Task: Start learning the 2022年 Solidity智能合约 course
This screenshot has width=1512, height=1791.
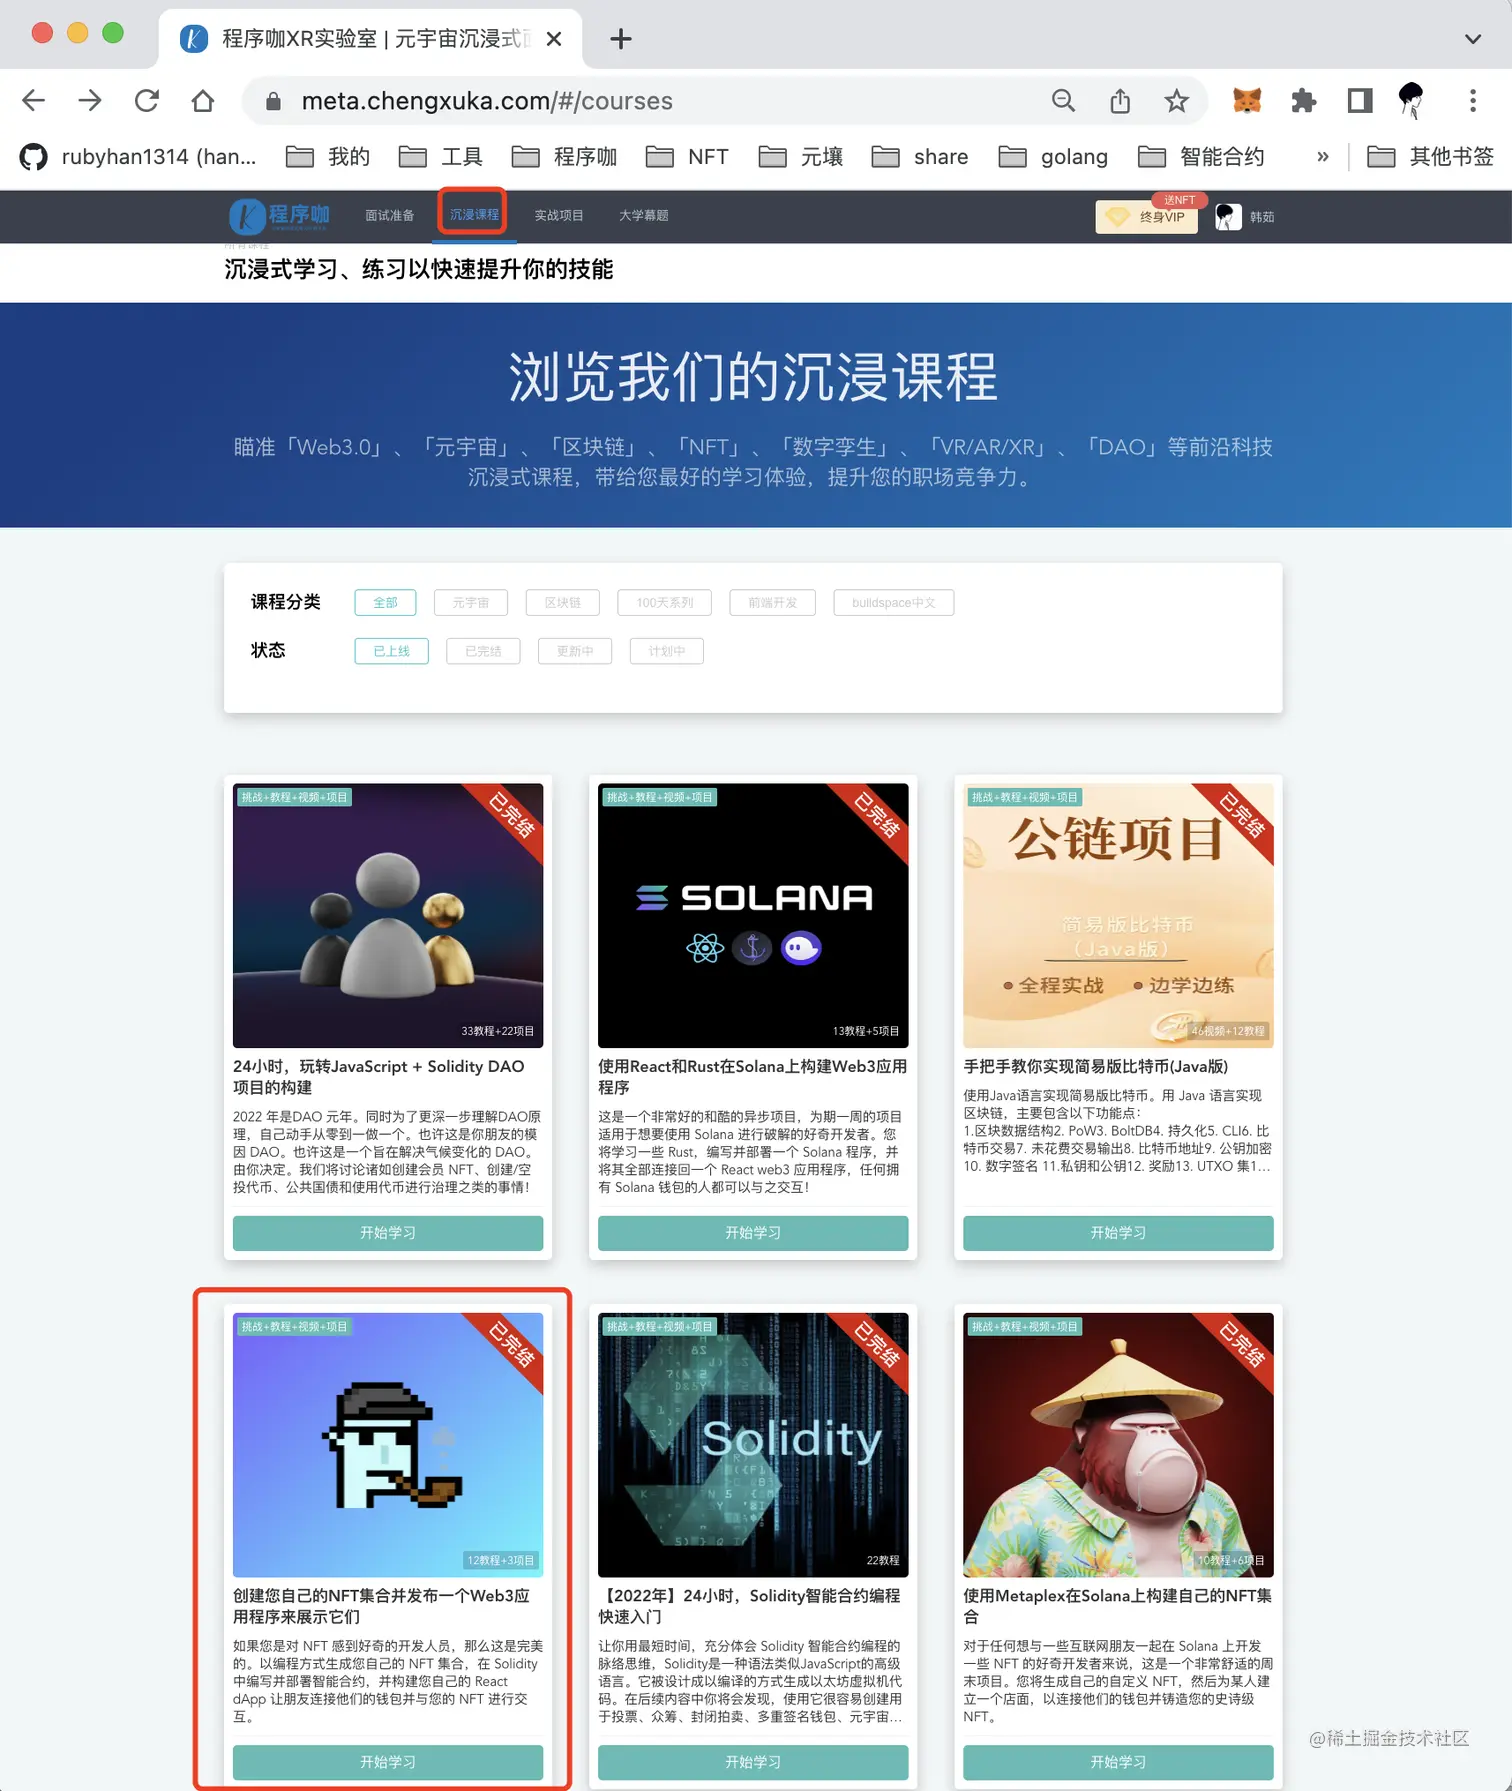Action: (x=753, y=1762)
